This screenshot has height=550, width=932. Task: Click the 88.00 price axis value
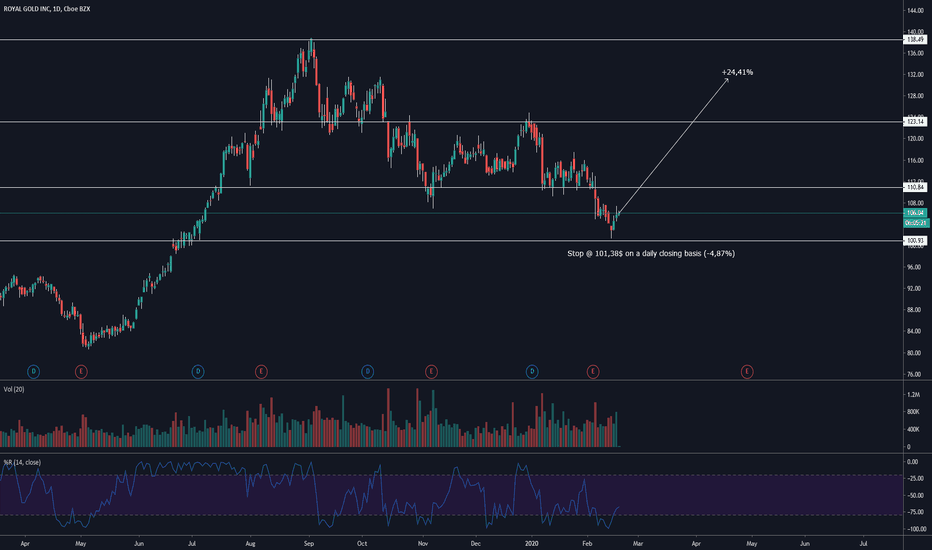tap(914, 310)
